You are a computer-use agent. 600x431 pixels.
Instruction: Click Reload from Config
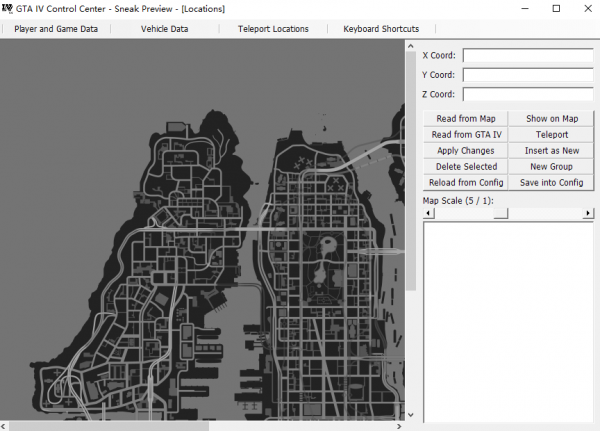tap(466, 183)
